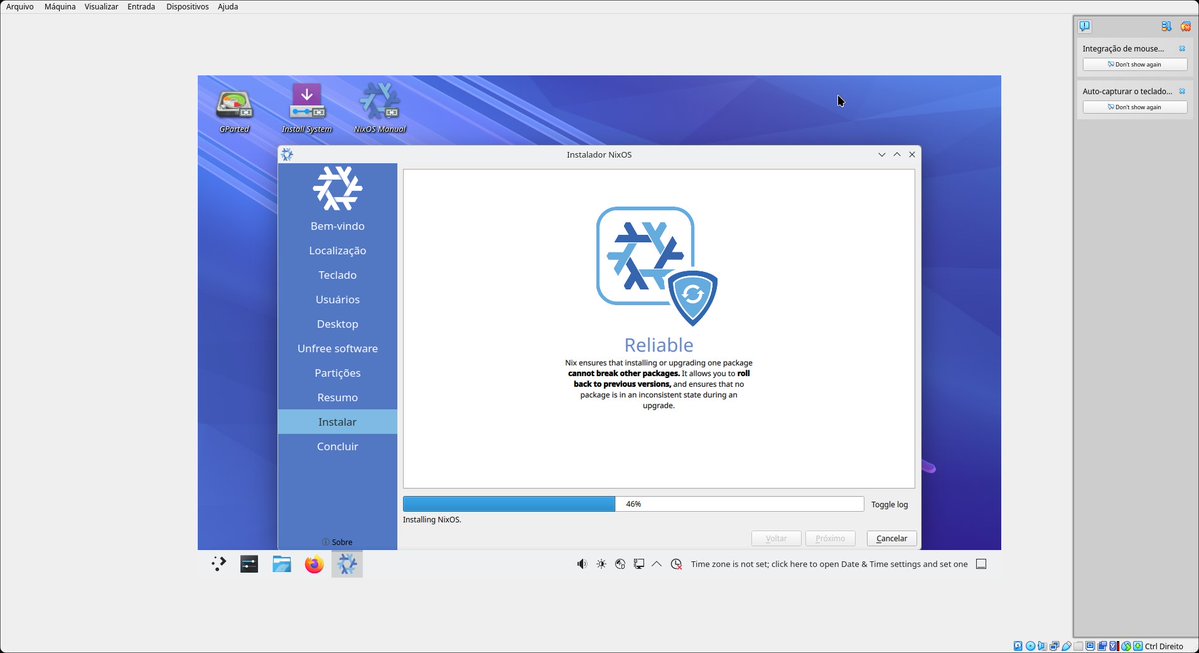1199x653 pixels.
Task: Click the Sobre button in installer
Action: pos(337,542)
